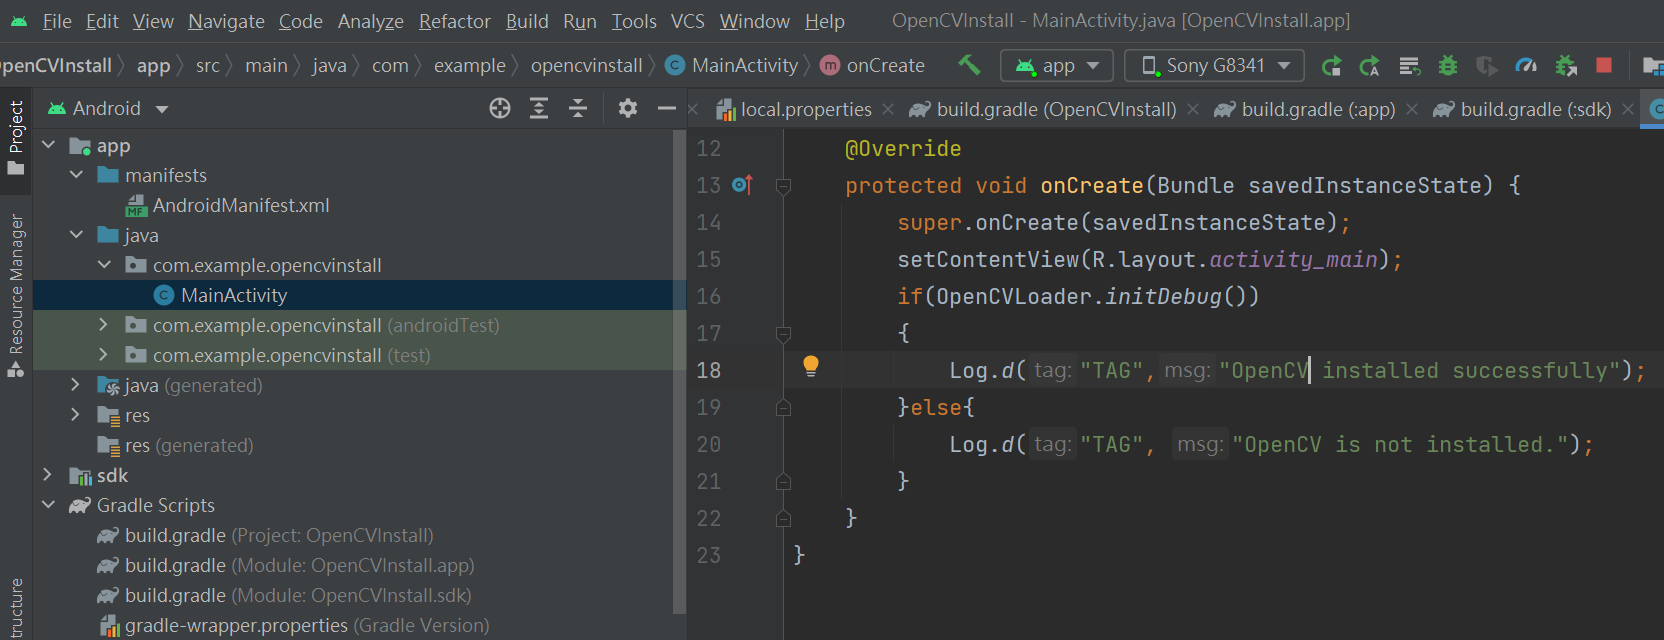Image resolution: width=1664 pixels, height=640 pixels.
Task: Fold the if block at line 17
Action: [x=784, y=333]
